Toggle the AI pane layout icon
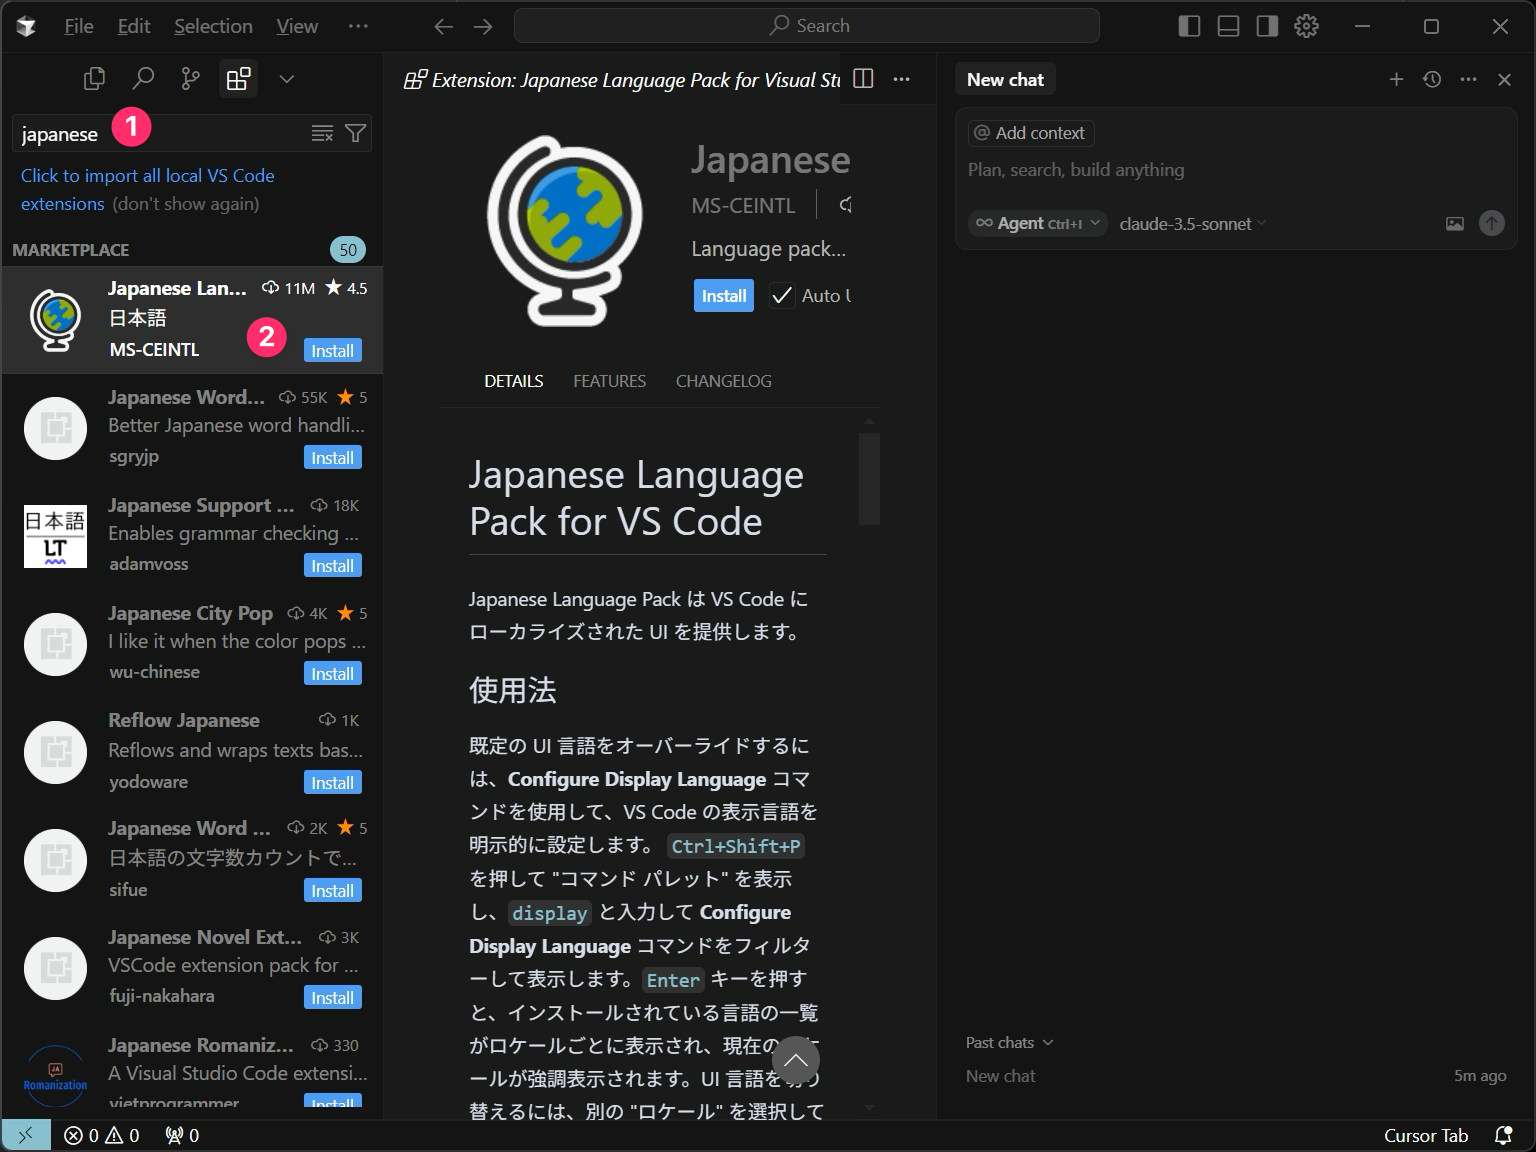This screenshot has height=1152, width=1536. pyautogui.click(x=1267, y=26)
